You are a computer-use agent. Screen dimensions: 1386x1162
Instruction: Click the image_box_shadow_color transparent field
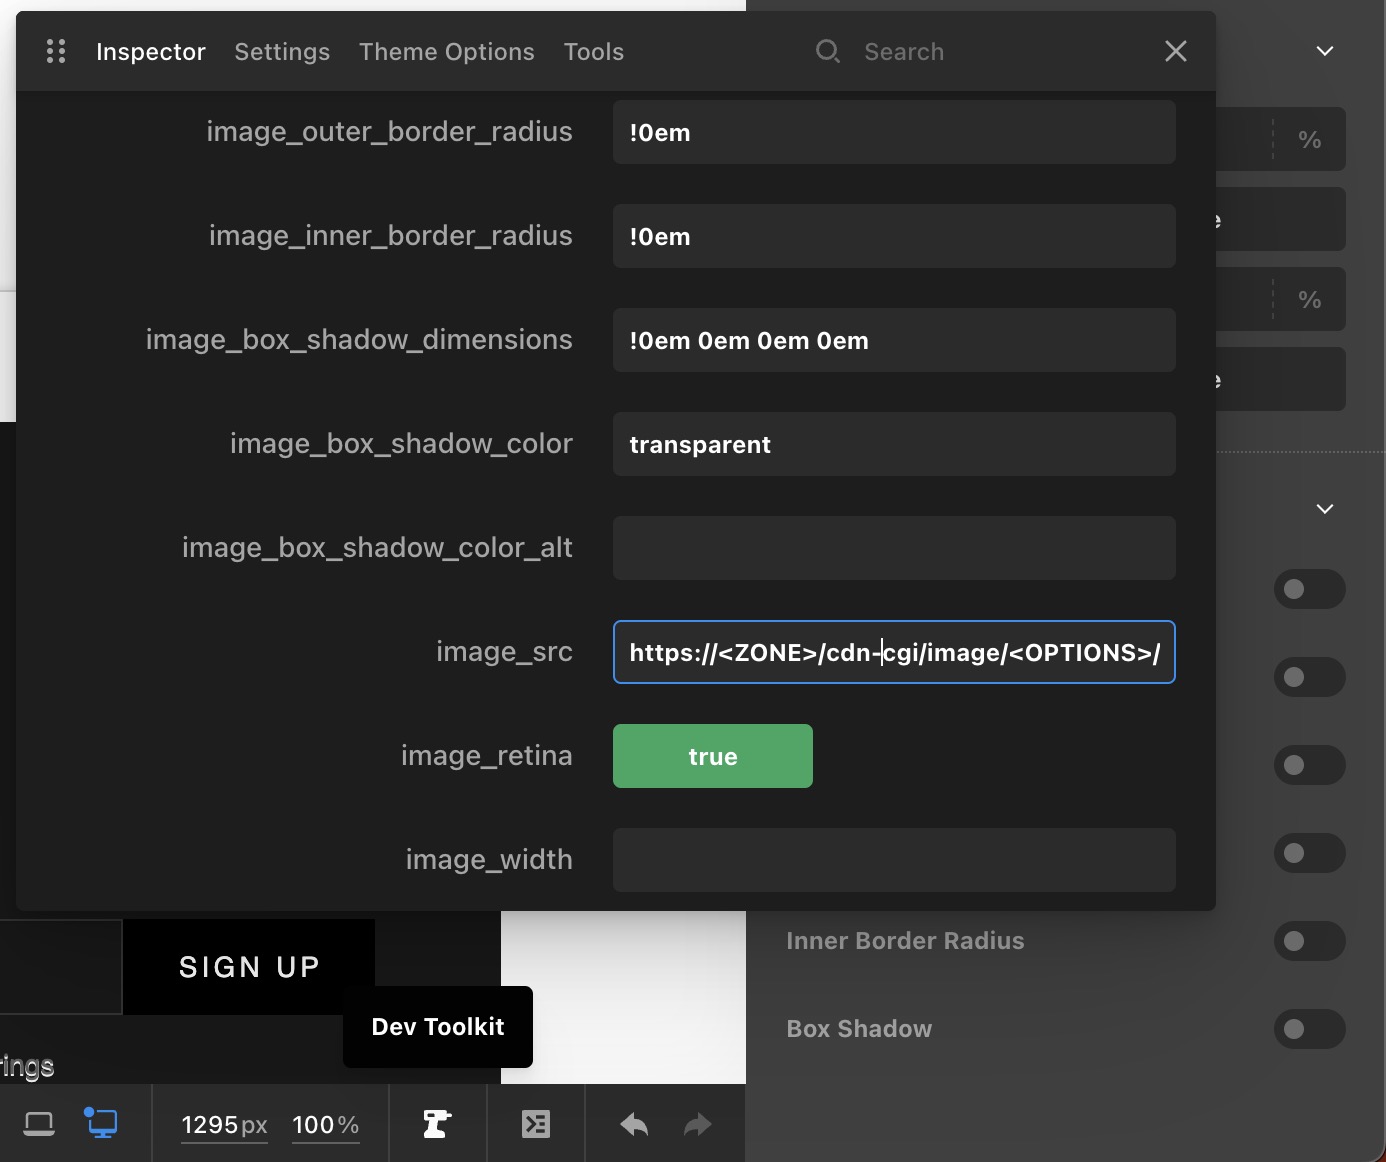coord(893,444)
